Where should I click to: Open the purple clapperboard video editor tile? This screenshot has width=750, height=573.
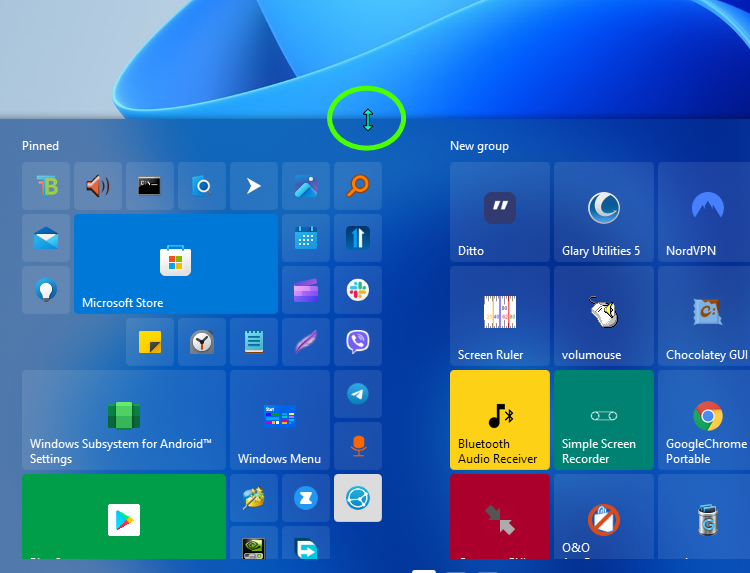[306, 290]
